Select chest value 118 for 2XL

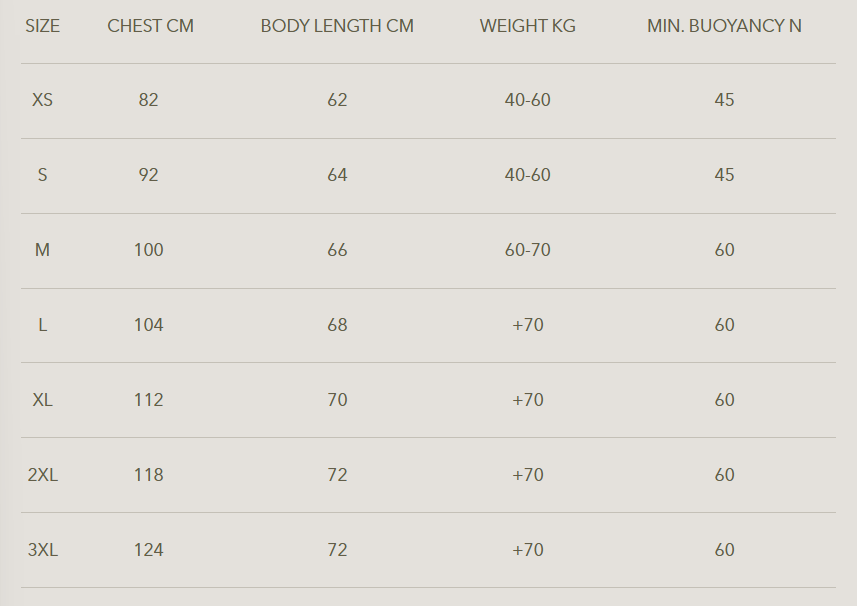[x=149, y=475]
